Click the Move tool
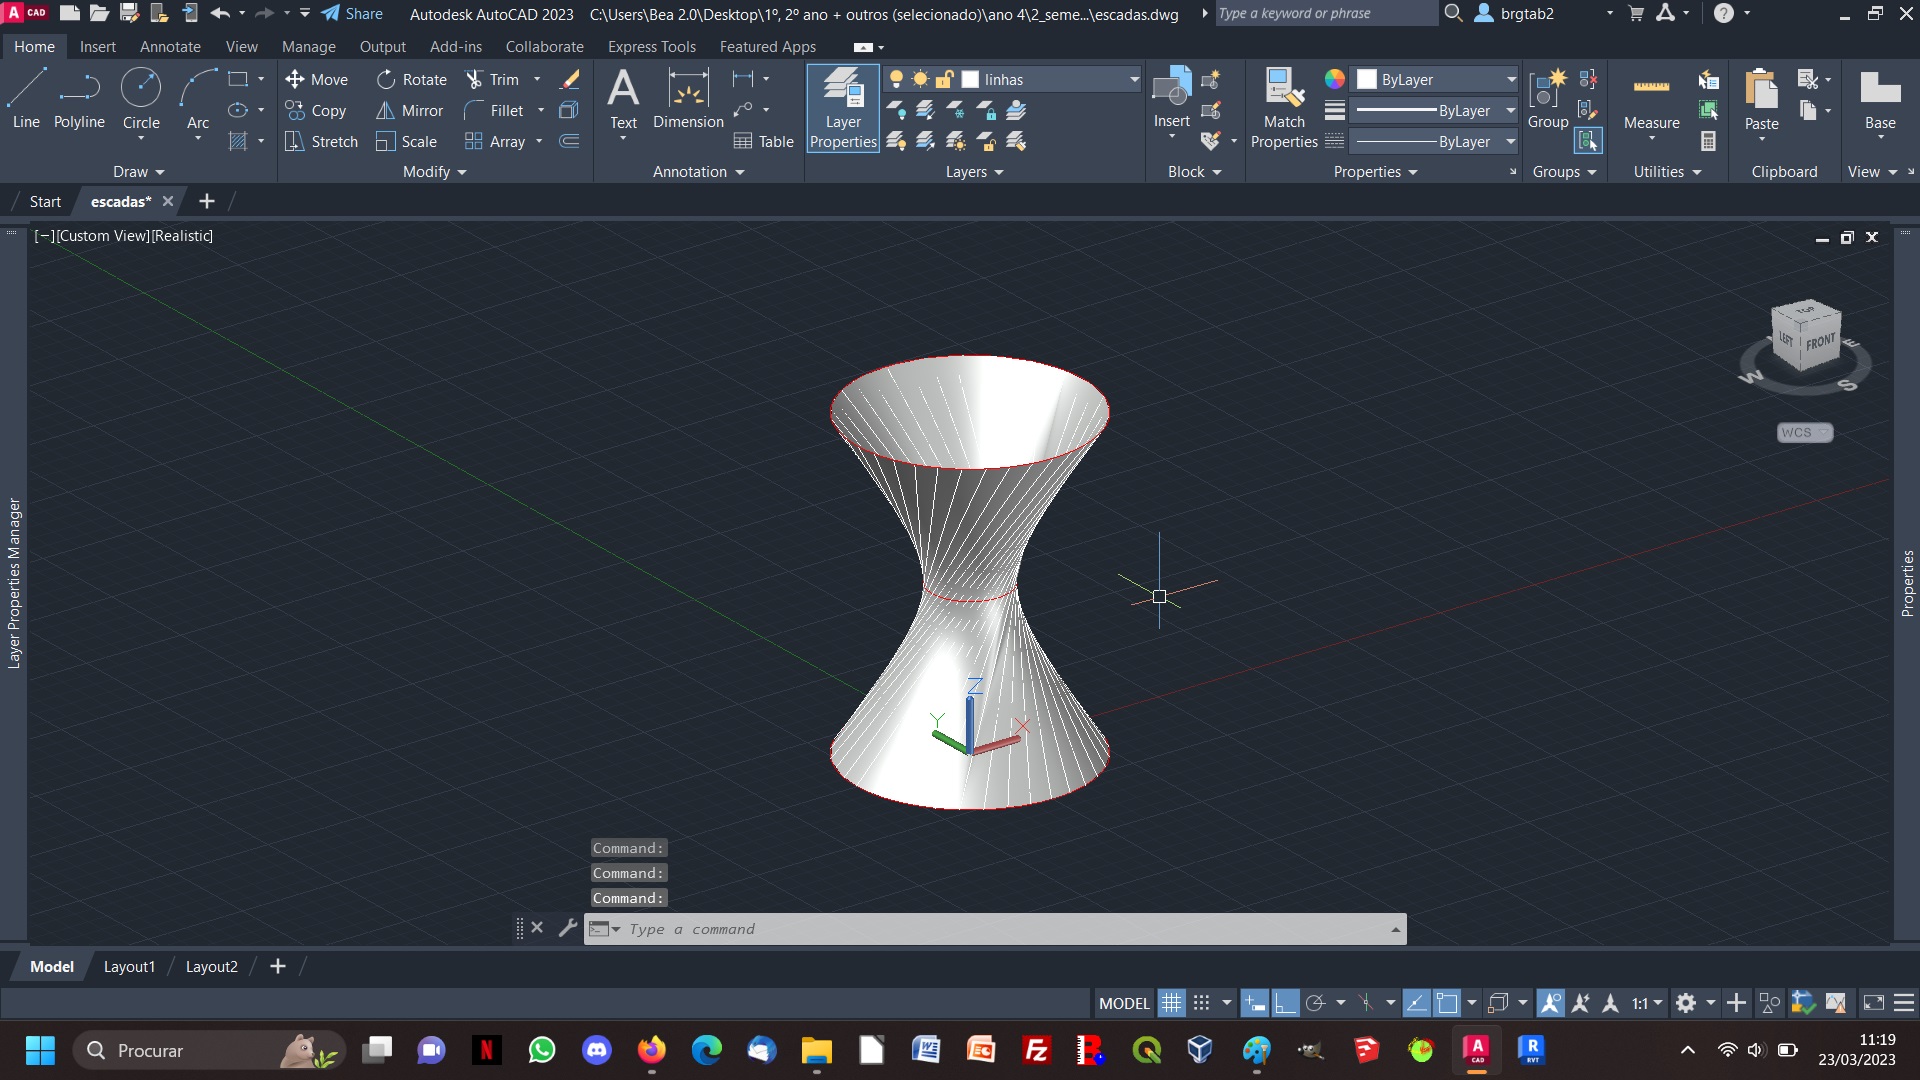The image size is (1920, 1080). coord(316,79)
